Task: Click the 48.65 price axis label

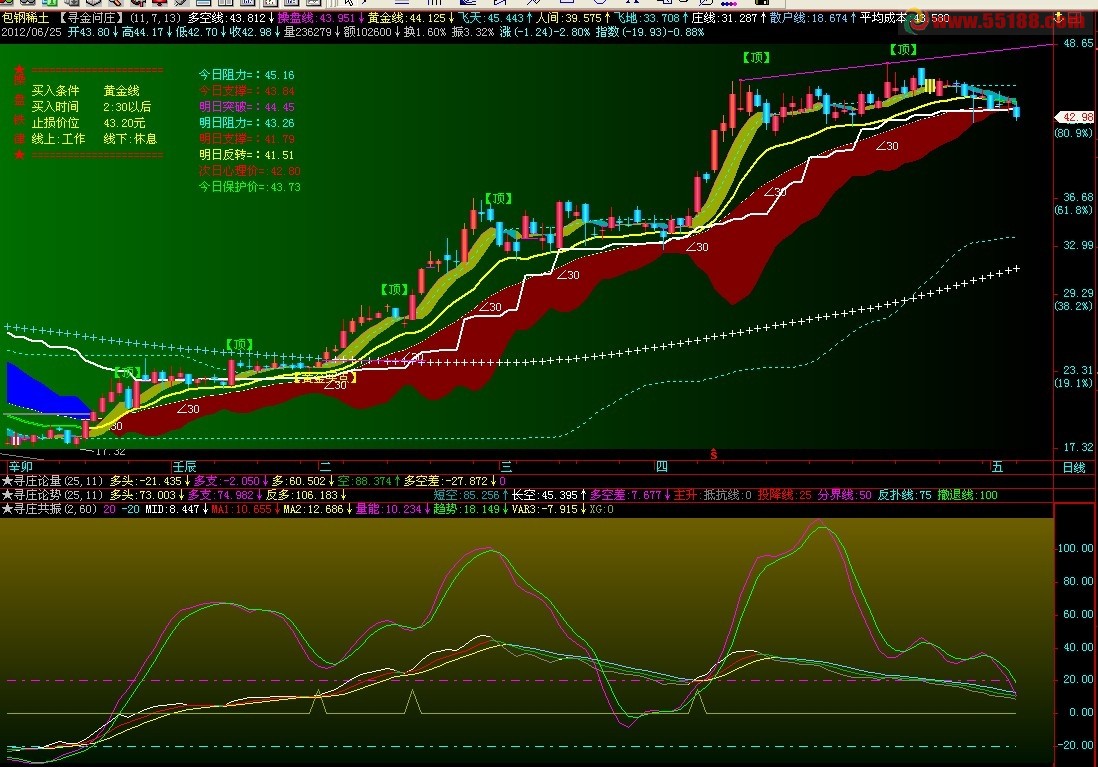Action: (x=1078, y=43)
